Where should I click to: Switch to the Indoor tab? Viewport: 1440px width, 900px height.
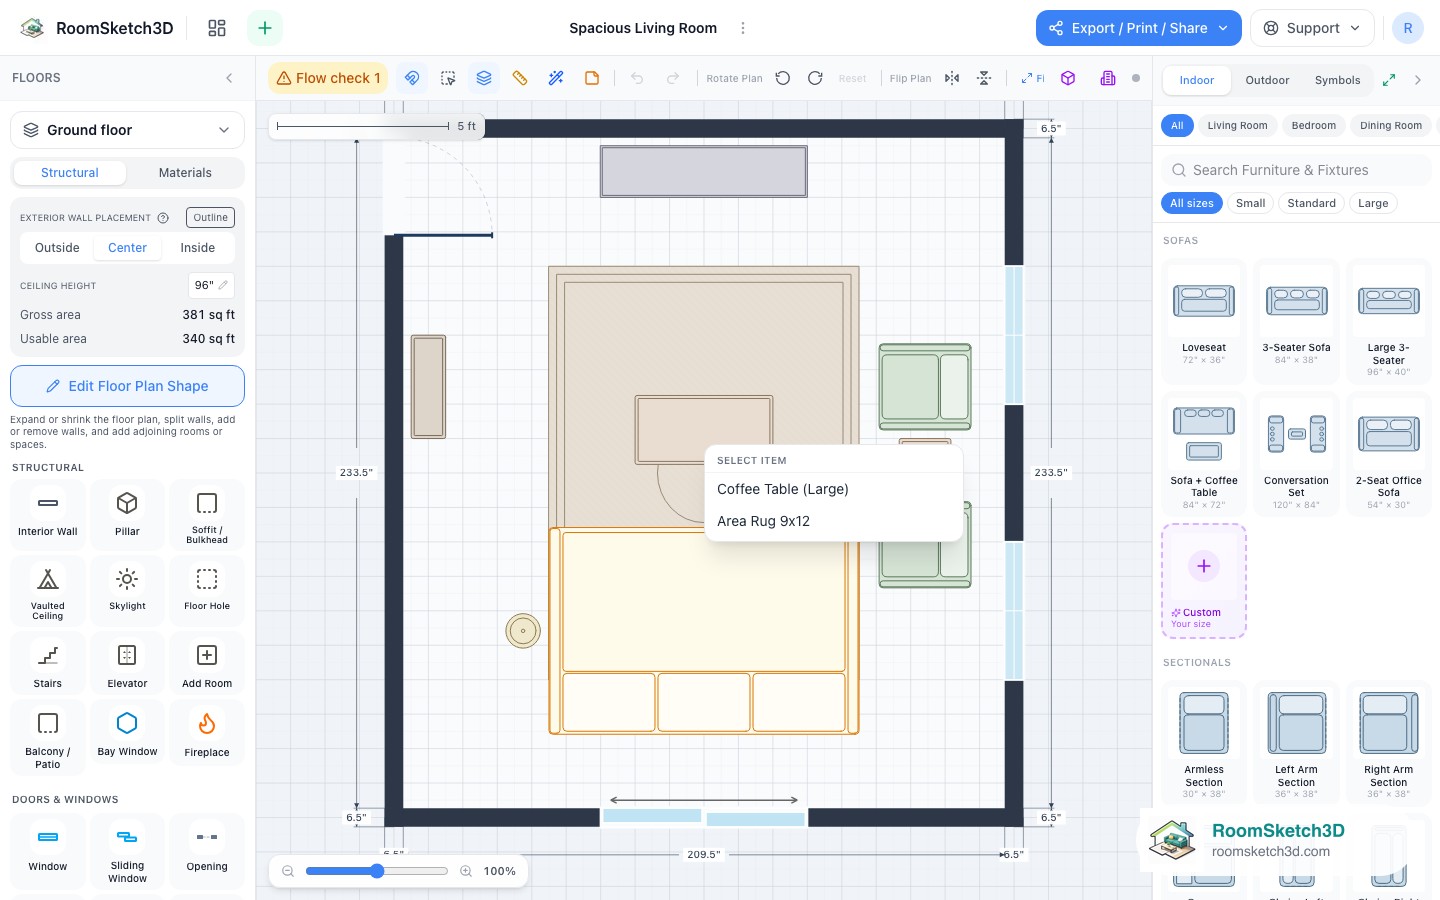pyautogui.click(x=1196, y=80)
